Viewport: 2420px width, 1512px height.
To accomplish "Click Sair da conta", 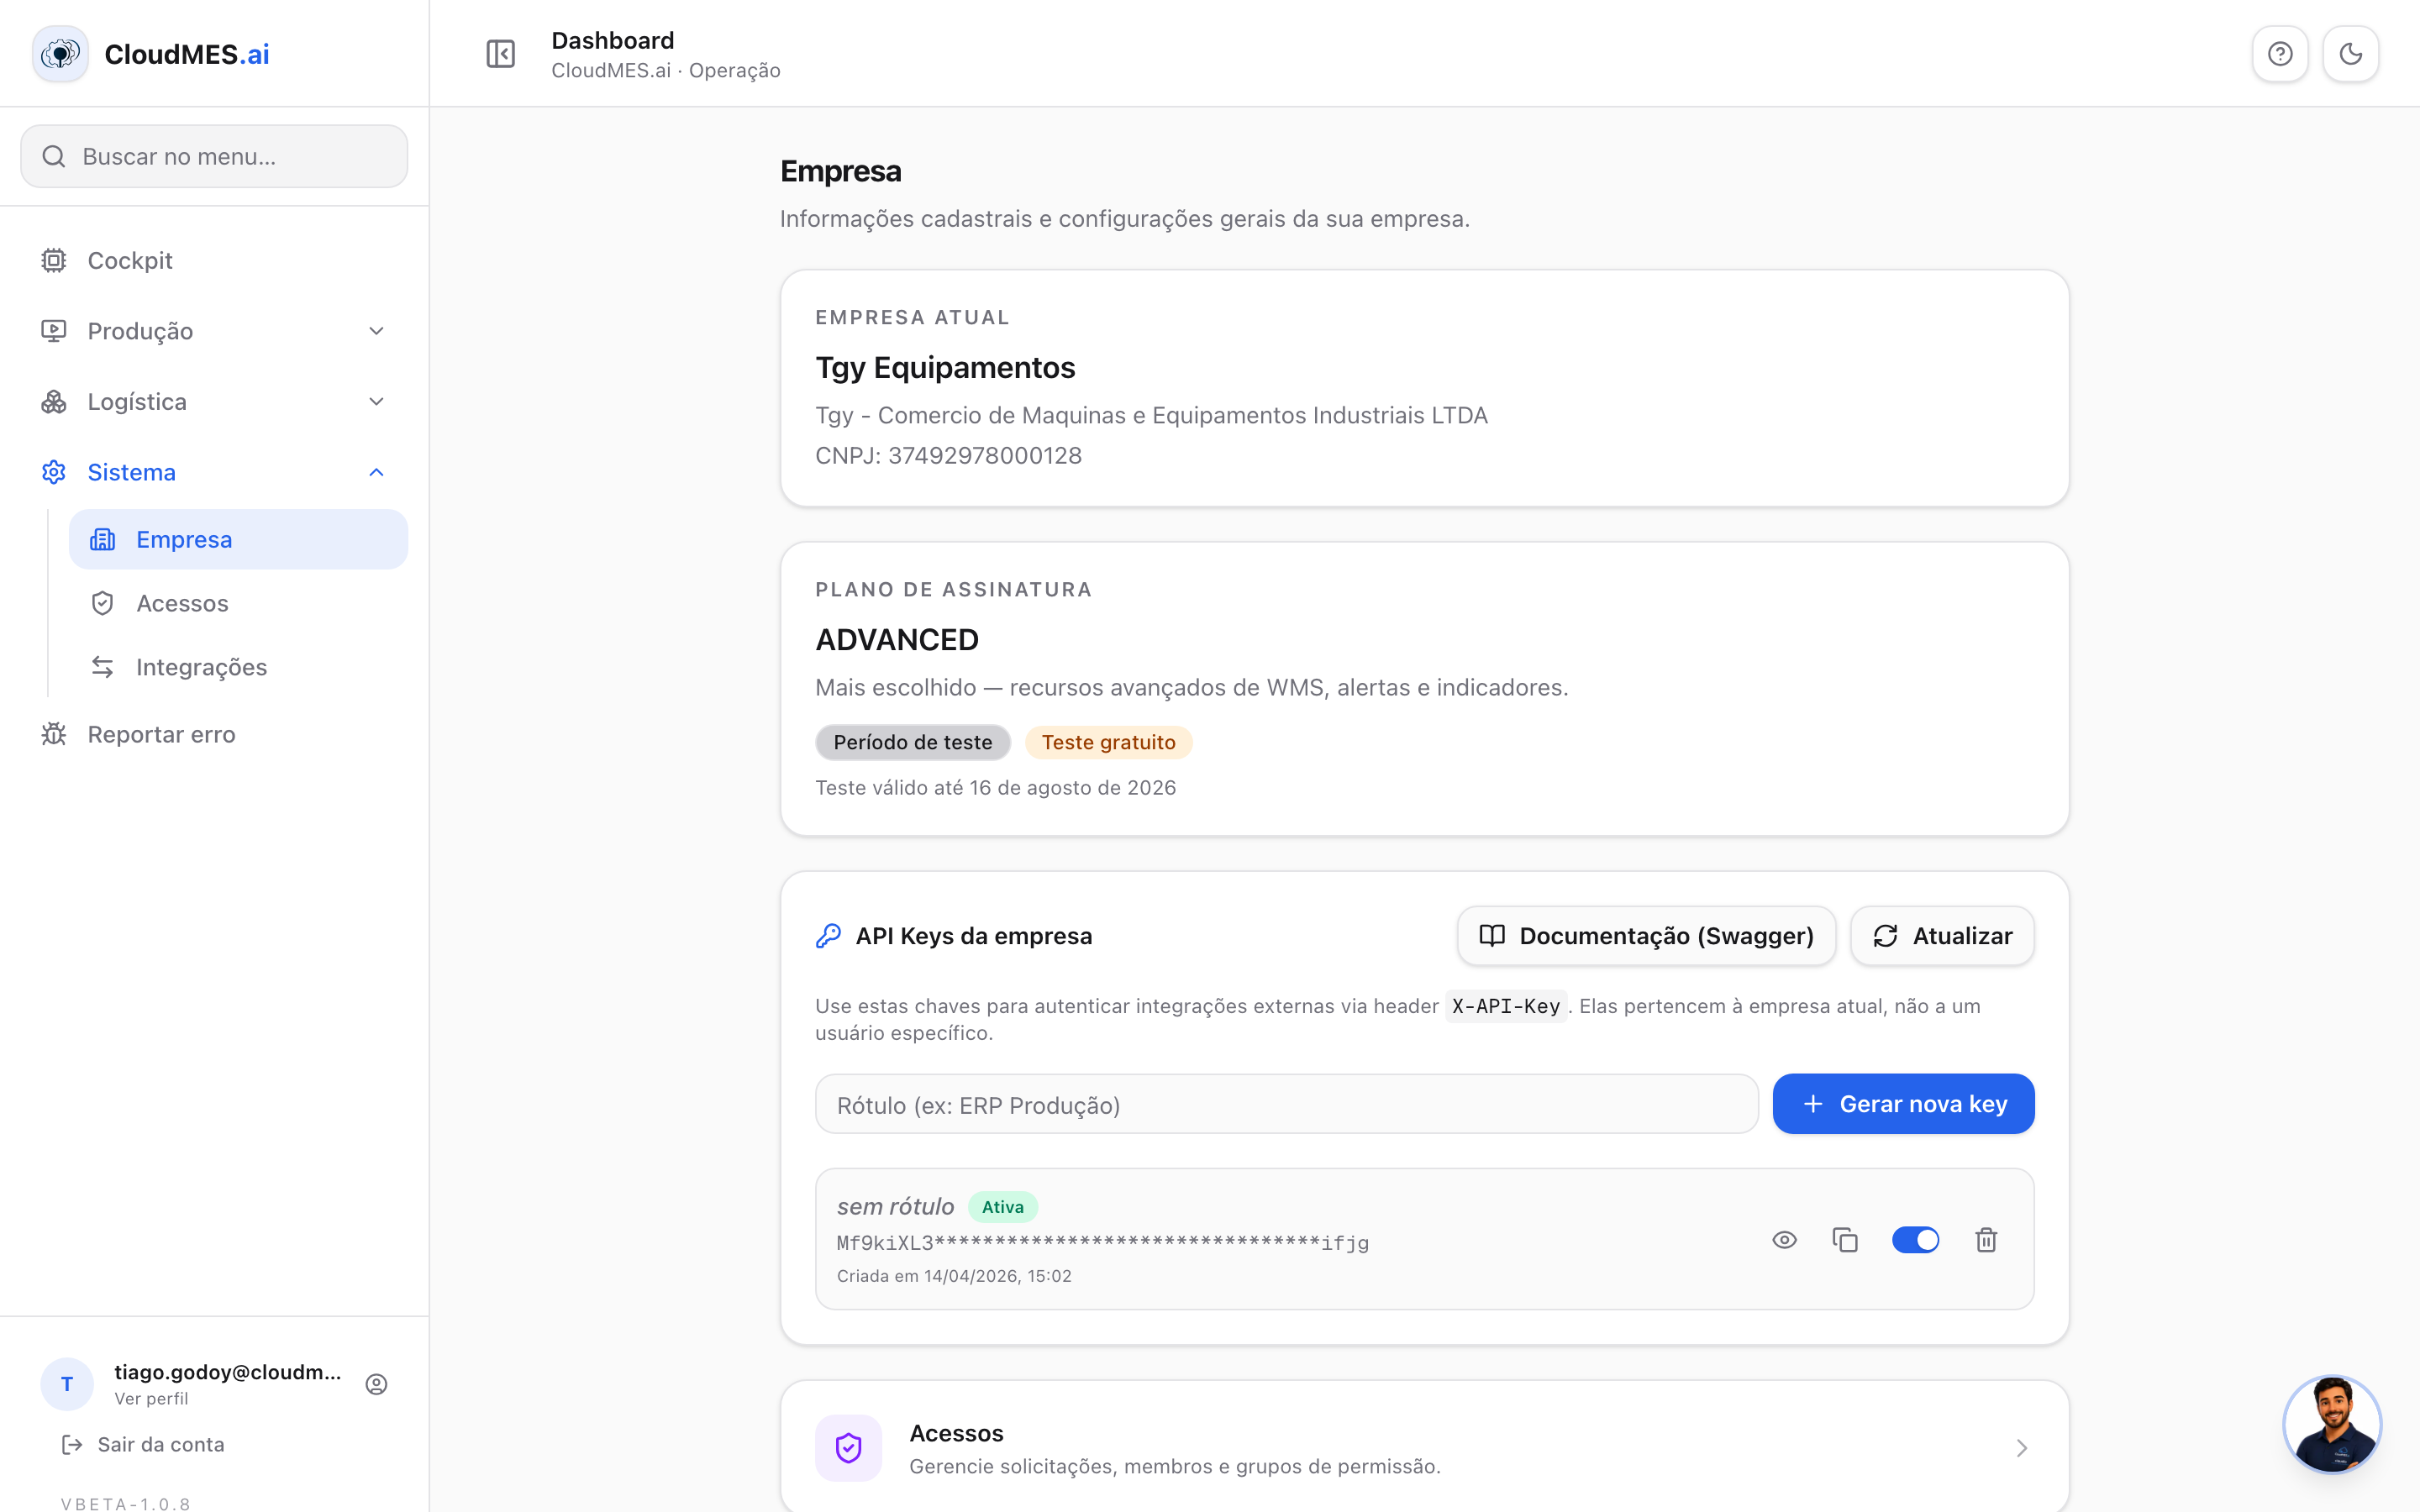I will [x=143, y=1444].
